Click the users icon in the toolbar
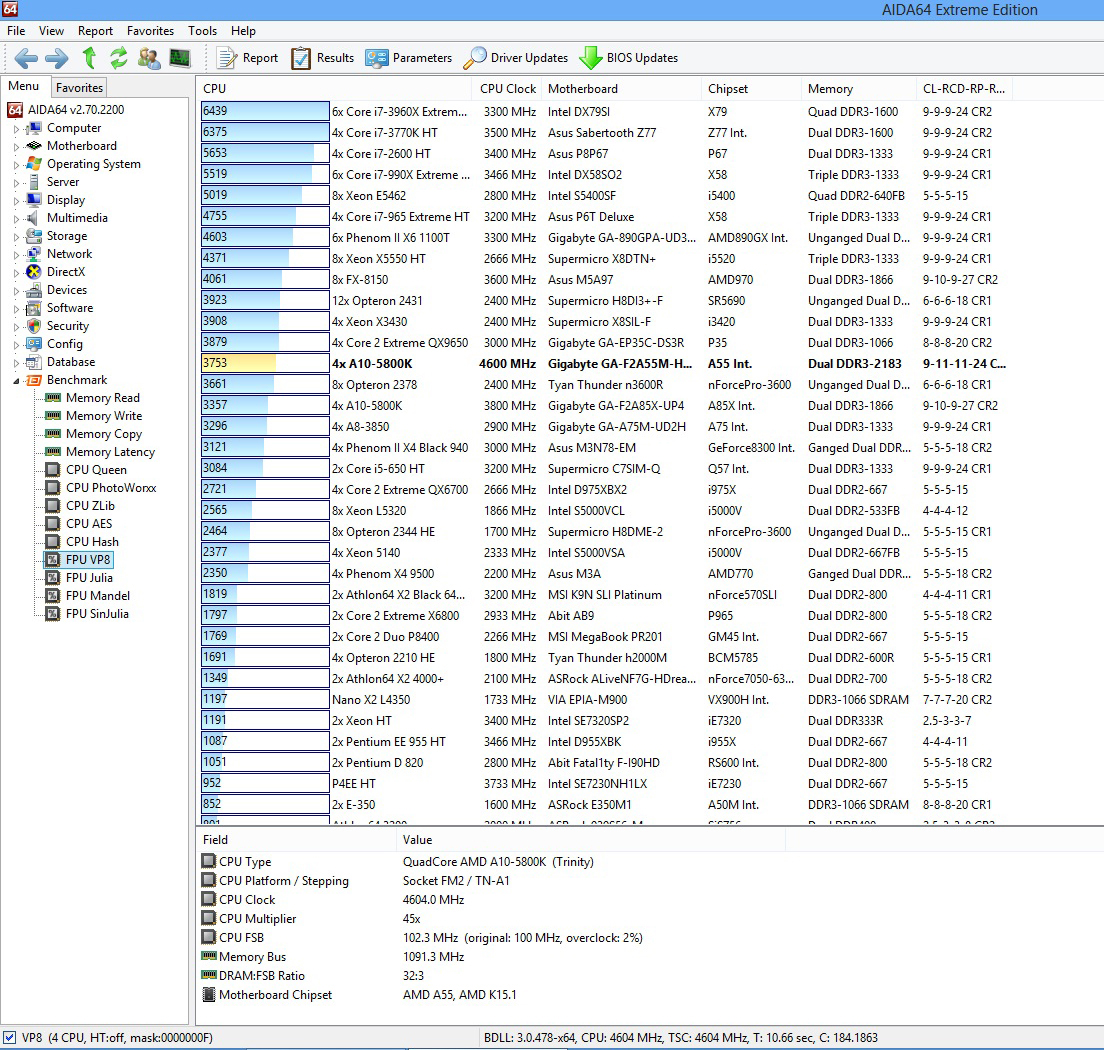This screenshot has width=1104, height=1050. coord(149,58)
